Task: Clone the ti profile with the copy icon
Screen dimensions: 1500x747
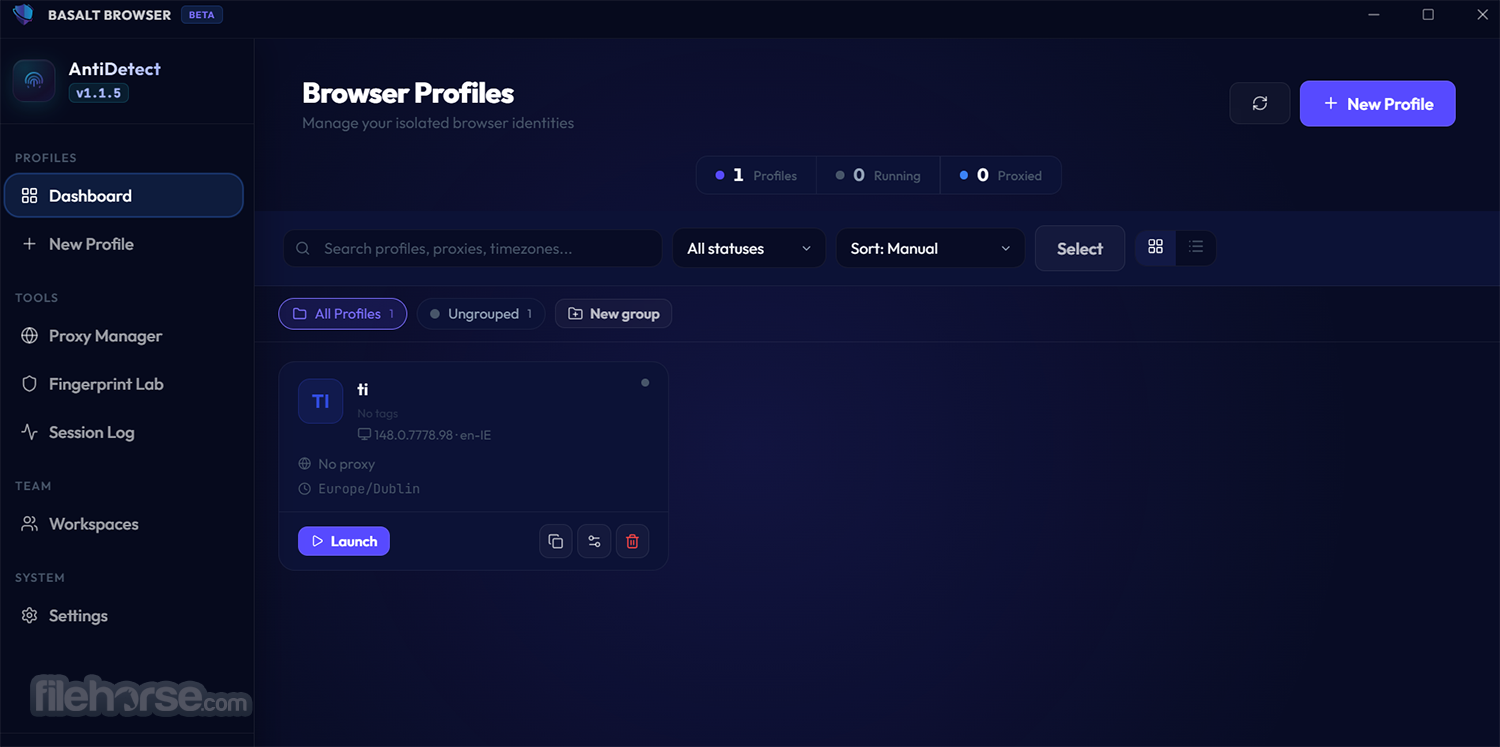Action: (556, 541)
